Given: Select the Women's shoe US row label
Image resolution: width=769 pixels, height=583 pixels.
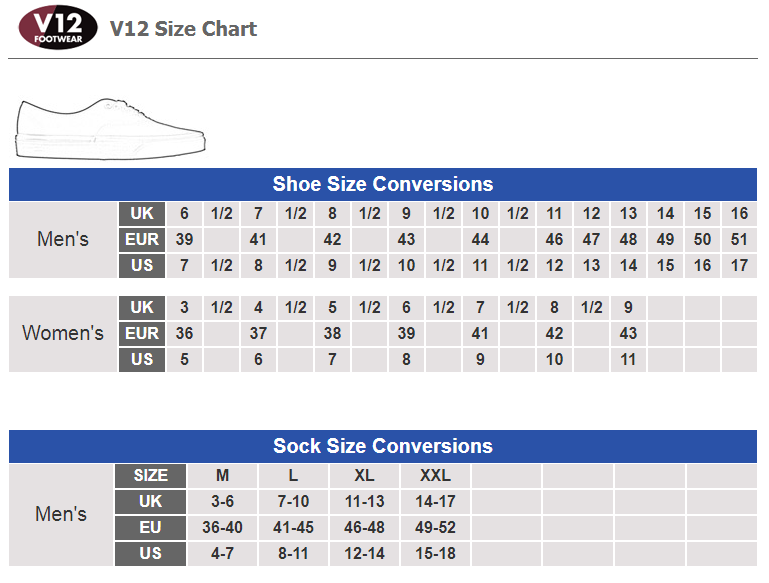Looking at the screenshot, I should click(x=142, y=359).
